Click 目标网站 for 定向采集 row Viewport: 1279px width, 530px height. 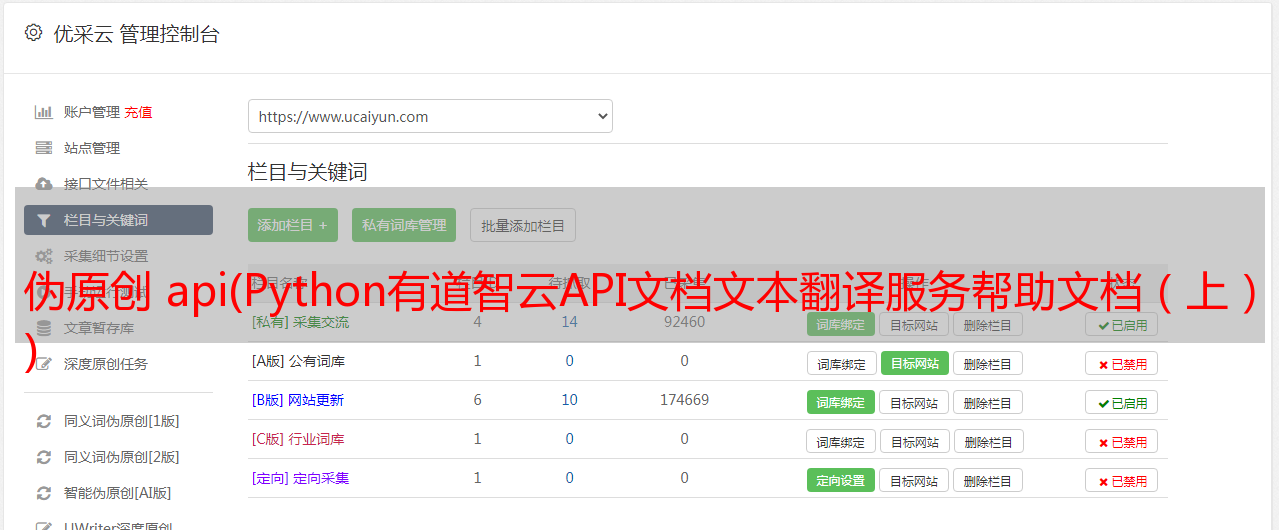[915, 481]
